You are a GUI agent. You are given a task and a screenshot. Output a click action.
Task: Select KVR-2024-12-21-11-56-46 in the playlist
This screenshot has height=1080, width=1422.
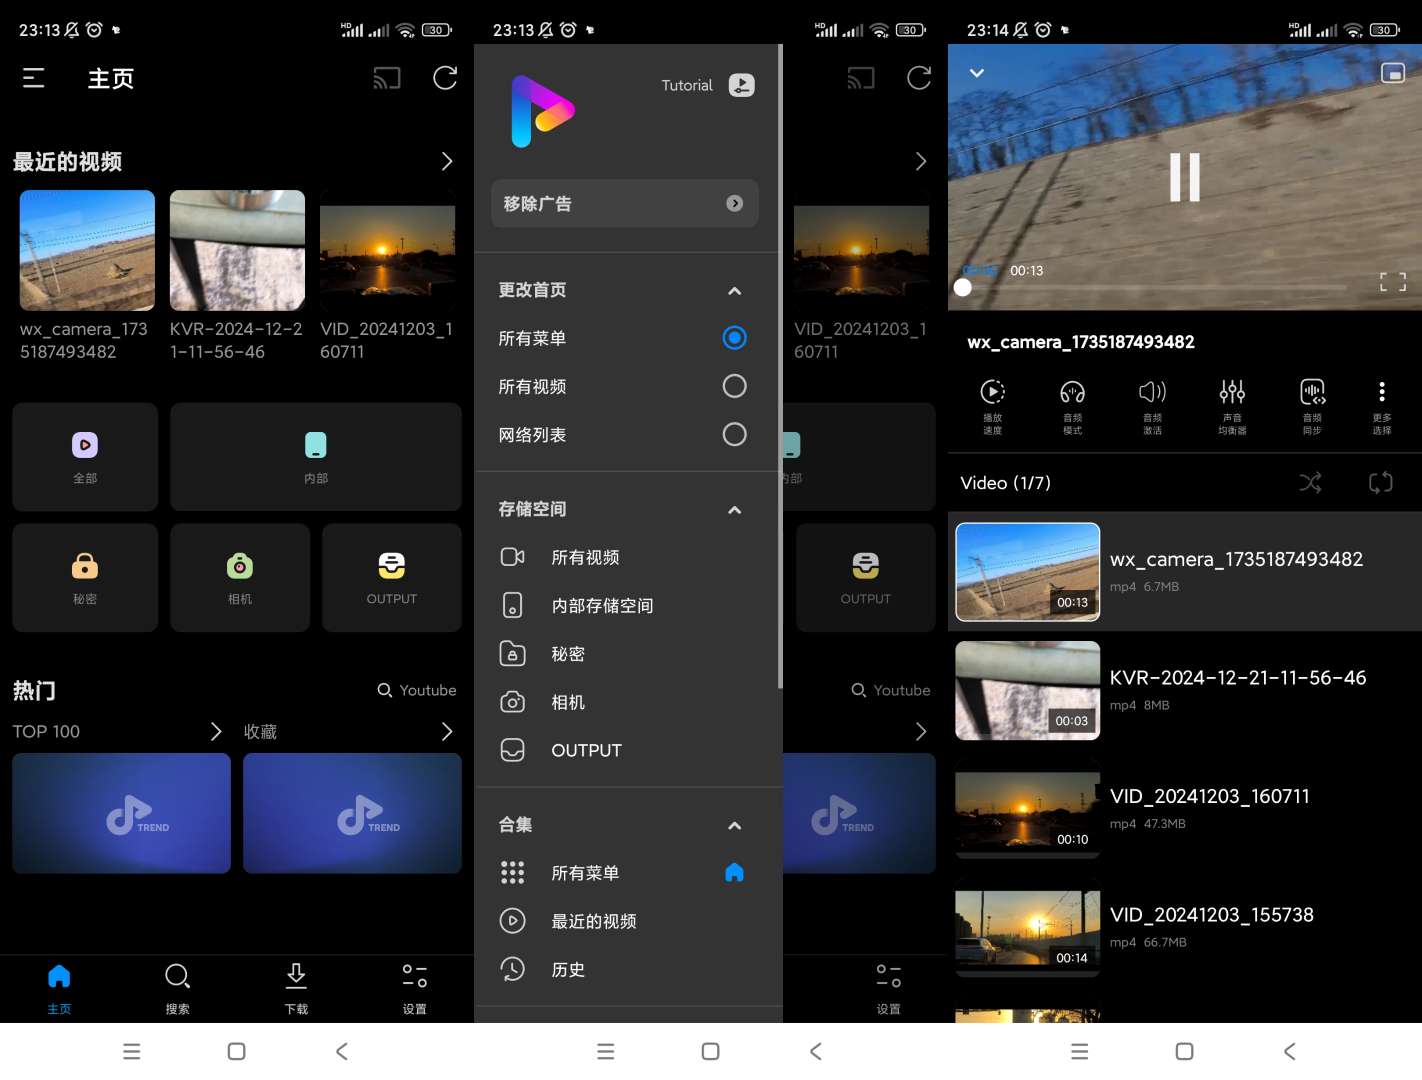coord(1185,690)
